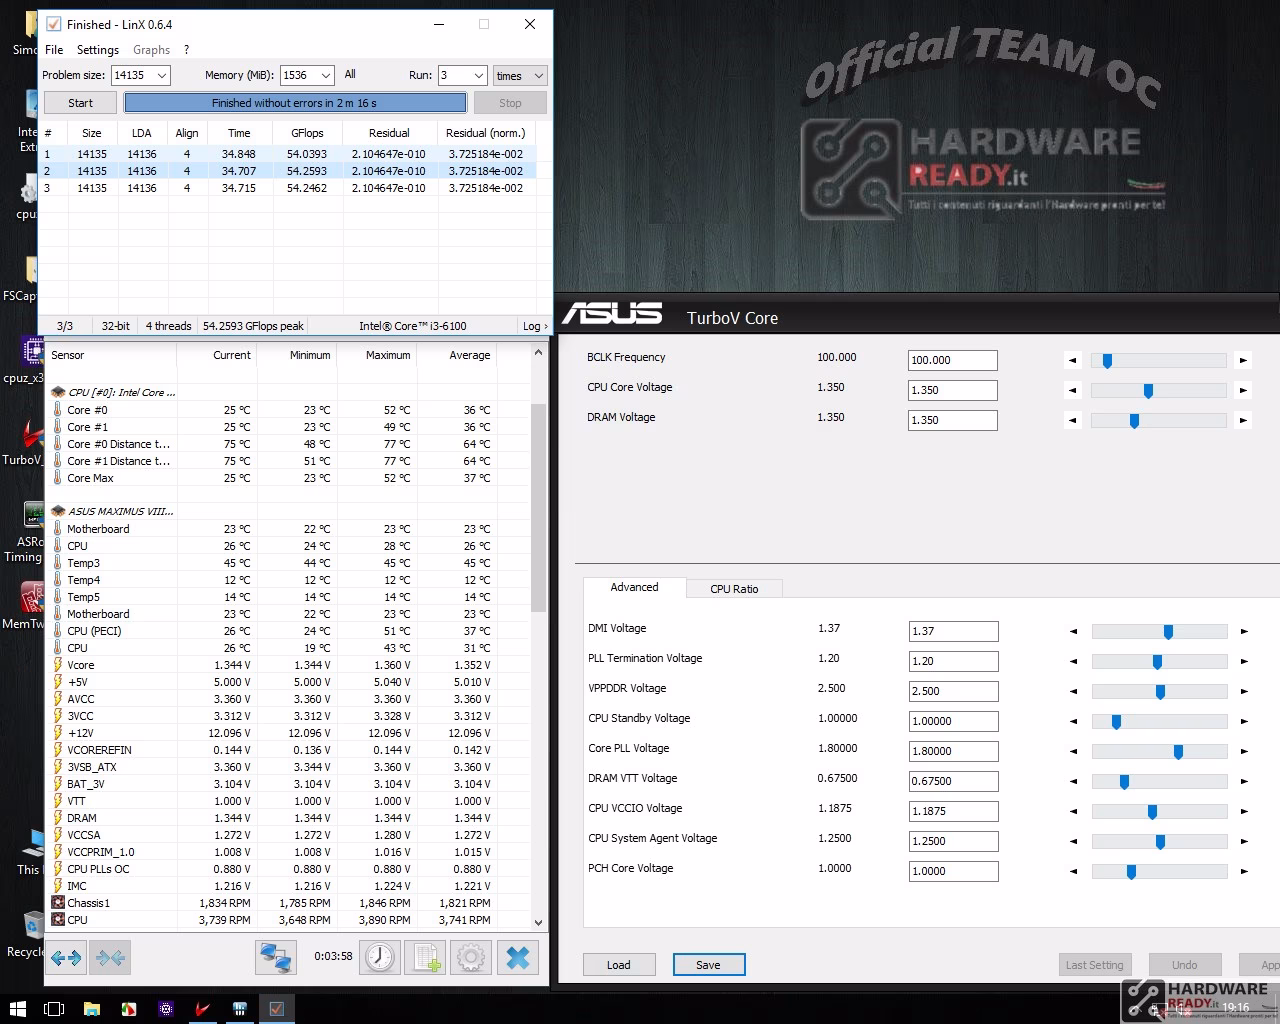Click the save report sheet icon
The width and height of the screenshot is (1280, 1024).
point(427,958)
